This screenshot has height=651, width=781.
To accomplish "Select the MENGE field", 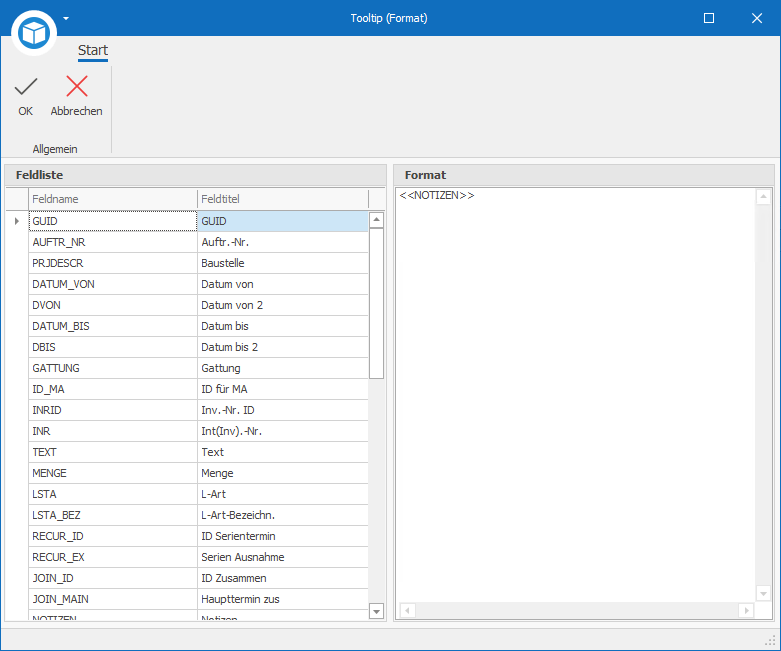I will 113,473.
